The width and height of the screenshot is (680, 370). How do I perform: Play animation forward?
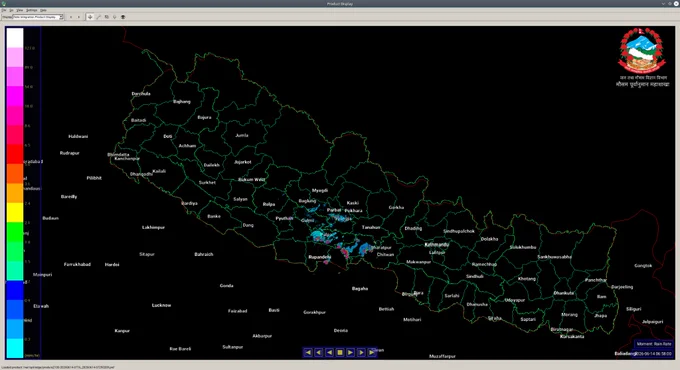pos(350,353)
